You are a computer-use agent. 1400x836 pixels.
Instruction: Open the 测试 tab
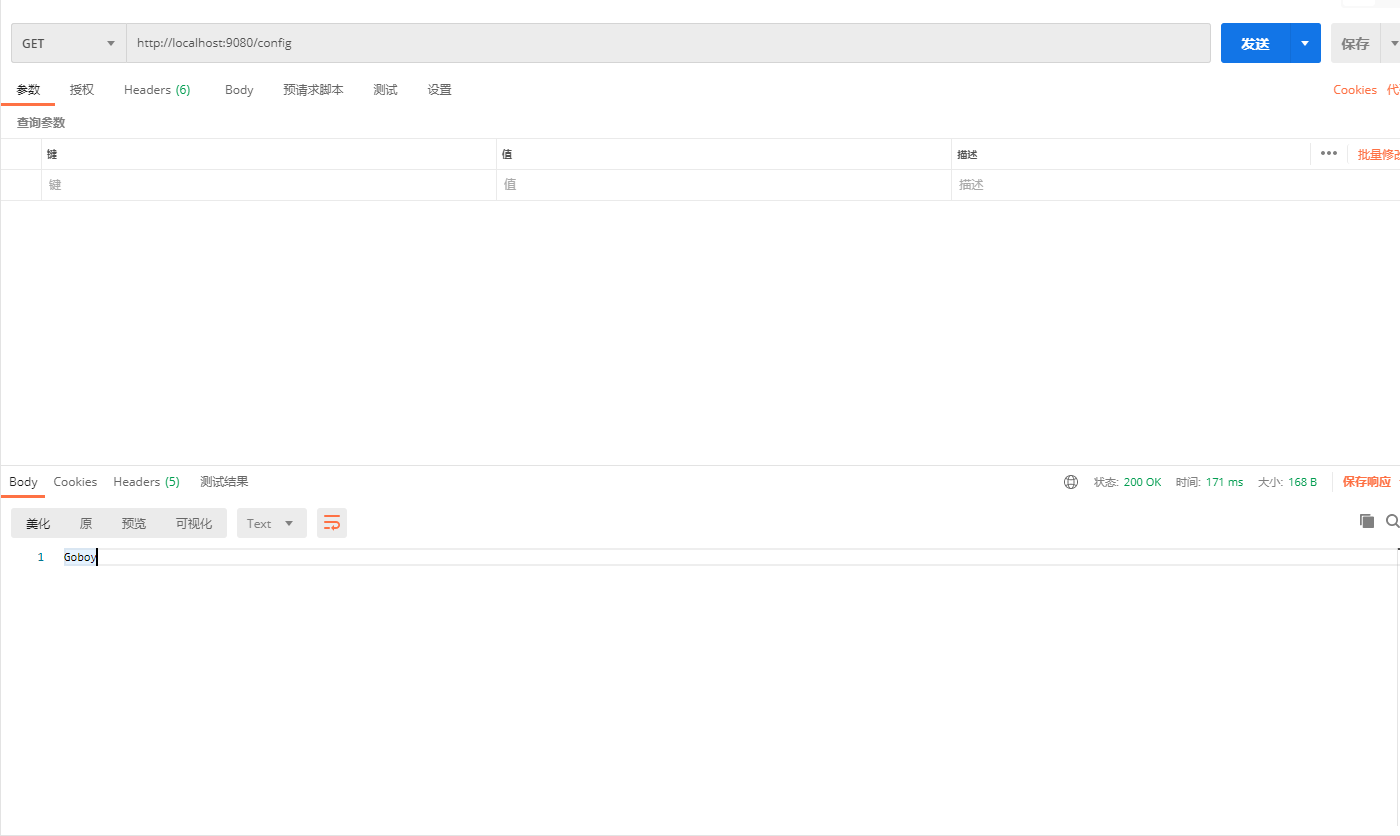385,90
